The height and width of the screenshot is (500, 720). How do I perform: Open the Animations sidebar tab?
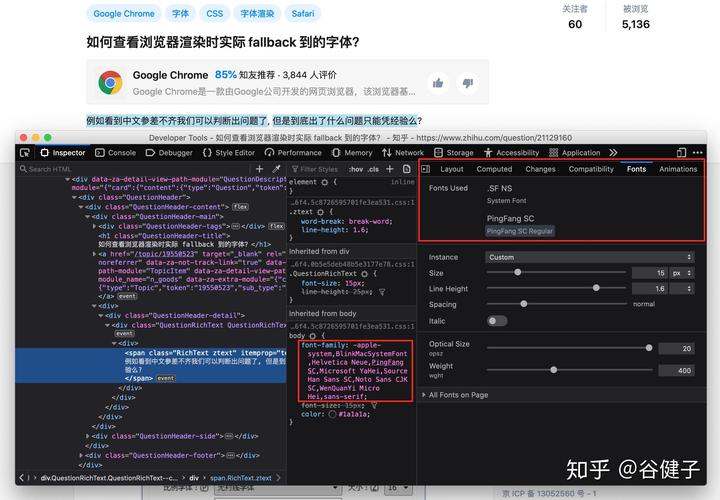coord(678,169)
